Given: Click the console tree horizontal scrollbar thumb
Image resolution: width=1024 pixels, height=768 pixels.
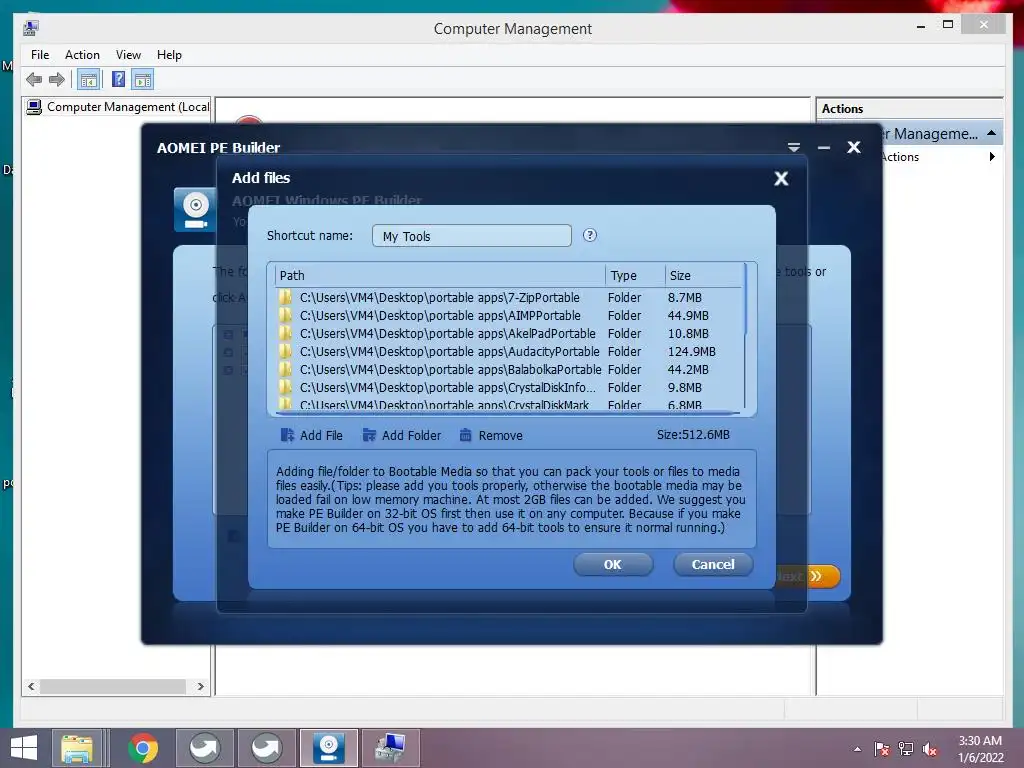Looking at the screenshot, I should (x=113, y=686).
